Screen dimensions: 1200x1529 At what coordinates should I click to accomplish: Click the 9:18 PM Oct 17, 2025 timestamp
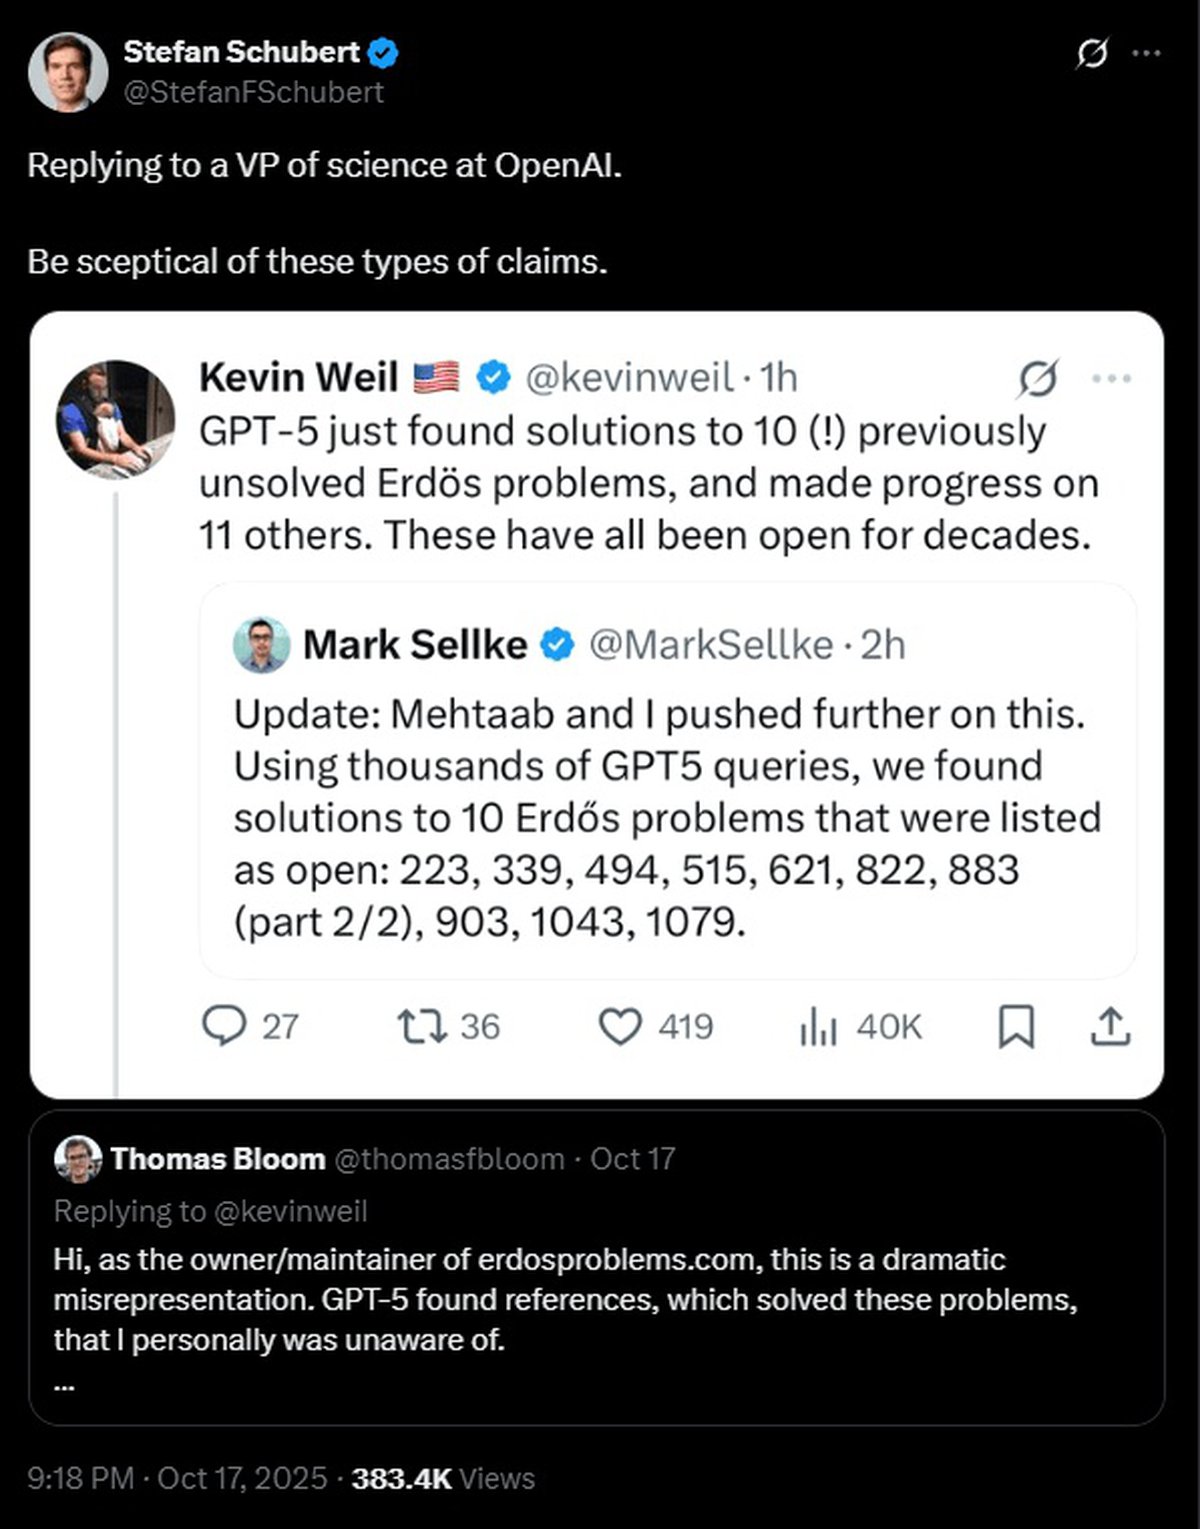(176, 1478)
